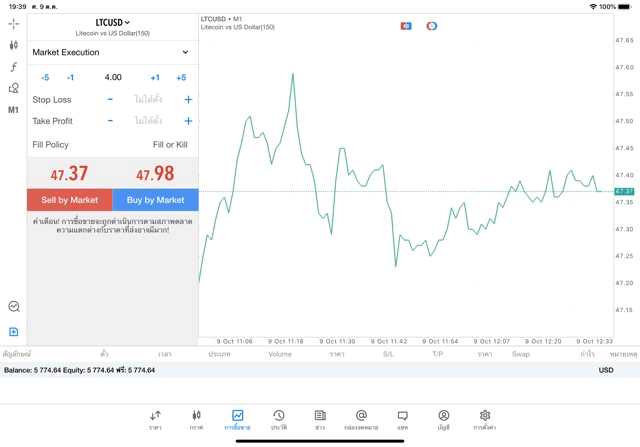This screenshot has height=447, width=640.
Task: Open the History clock tab
Action: pyautogui.click(x=279, y=420)
